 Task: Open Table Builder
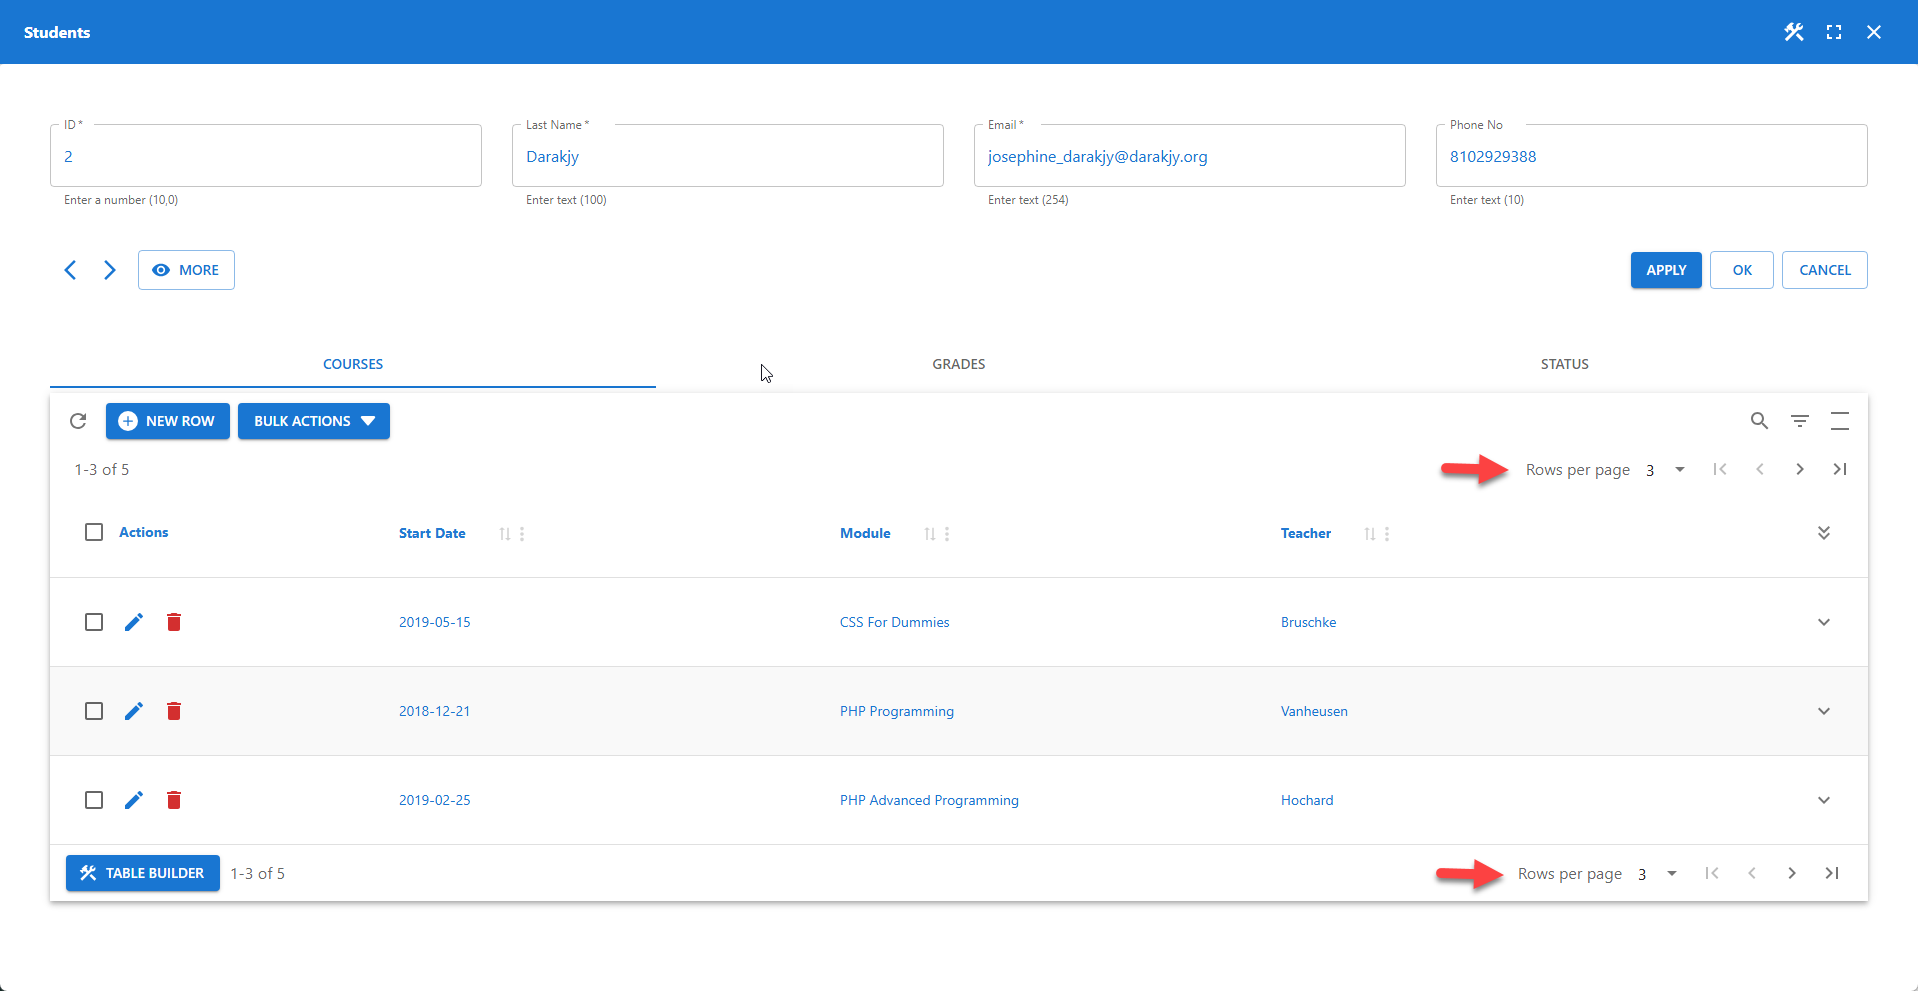pos(142,873)
